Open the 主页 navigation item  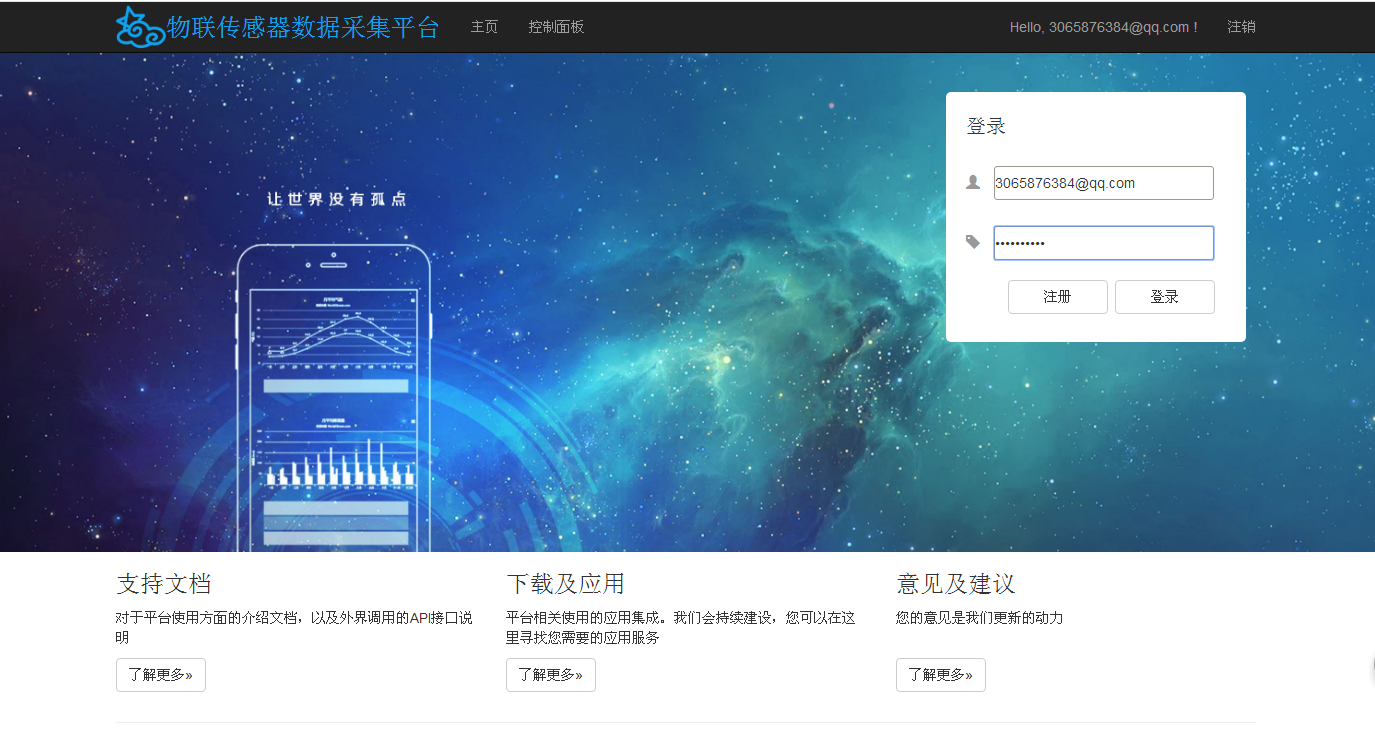click(484, 27)
